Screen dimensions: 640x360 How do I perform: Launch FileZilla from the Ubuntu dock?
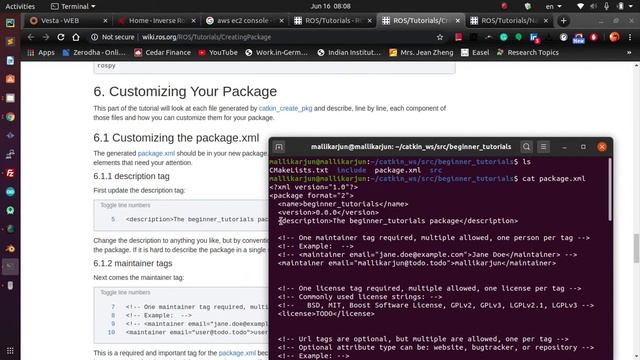click(10, 173)
